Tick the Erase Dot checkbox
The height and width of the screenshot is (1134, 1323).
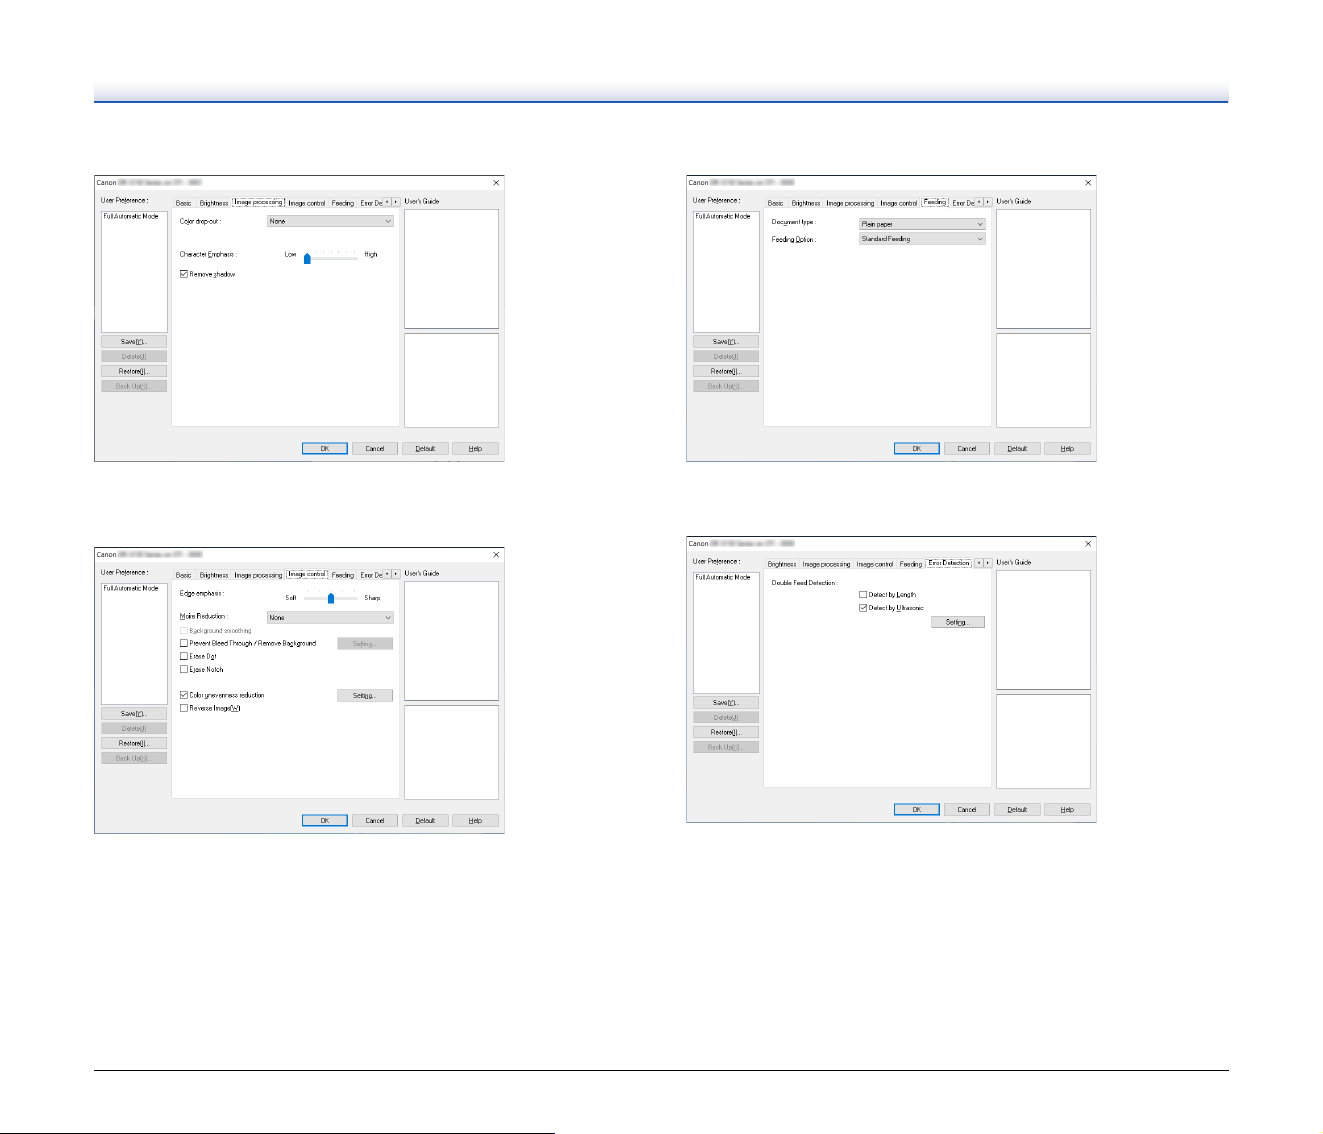point(184,657)
